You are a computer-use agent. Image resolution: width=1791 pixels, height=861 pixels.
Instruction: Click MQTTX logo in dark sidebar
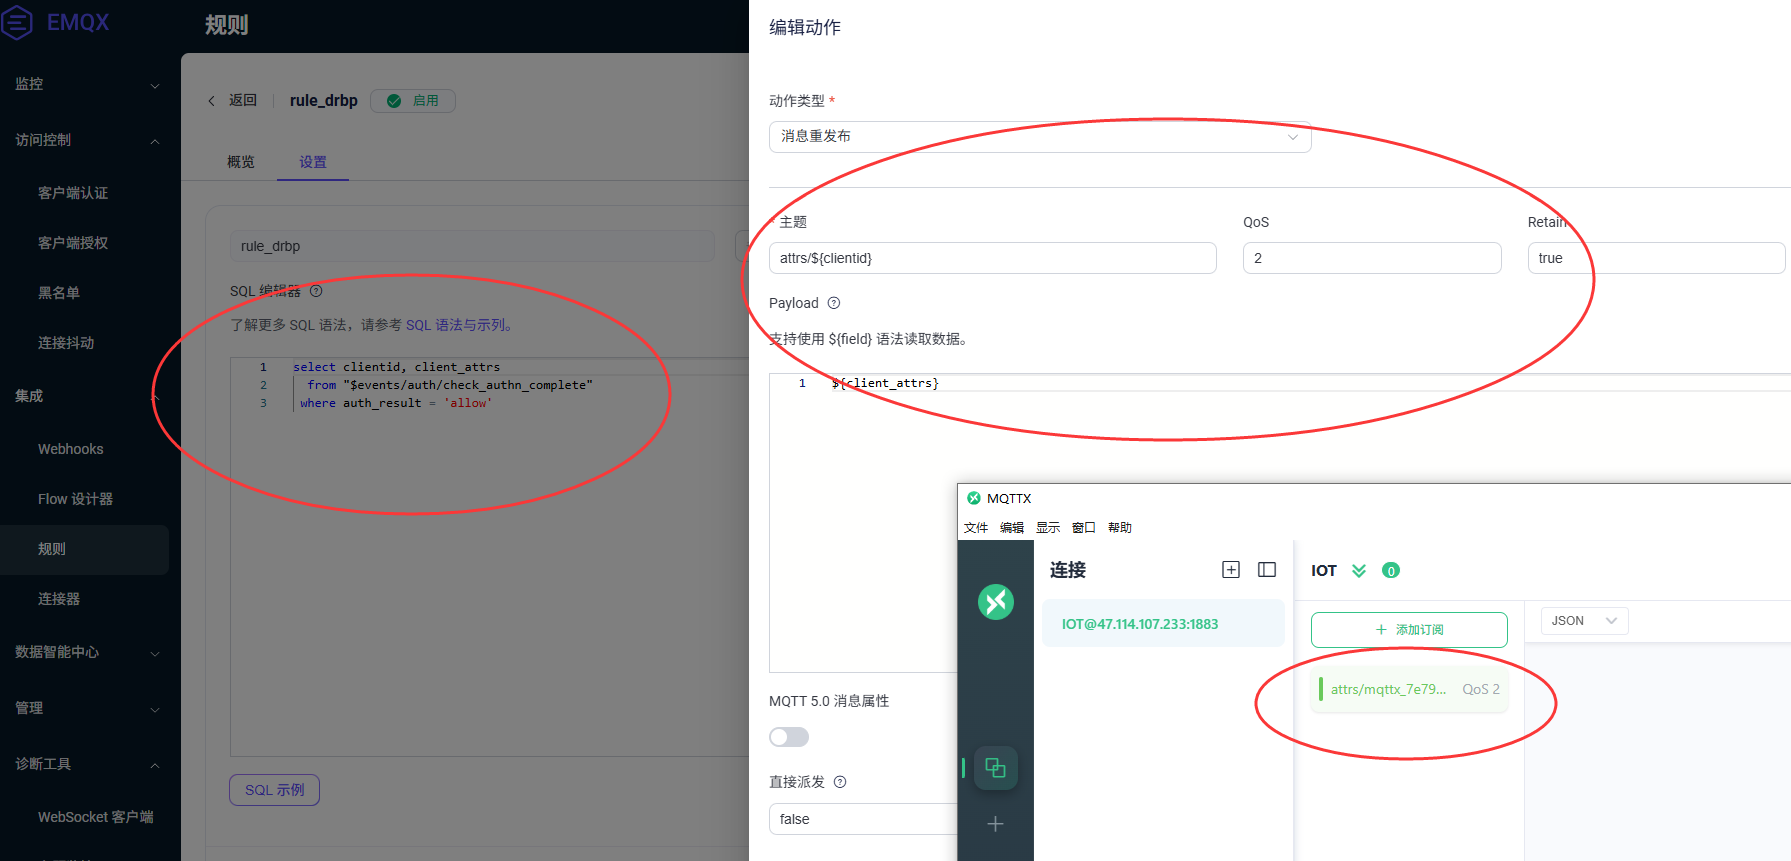[995, 602]
